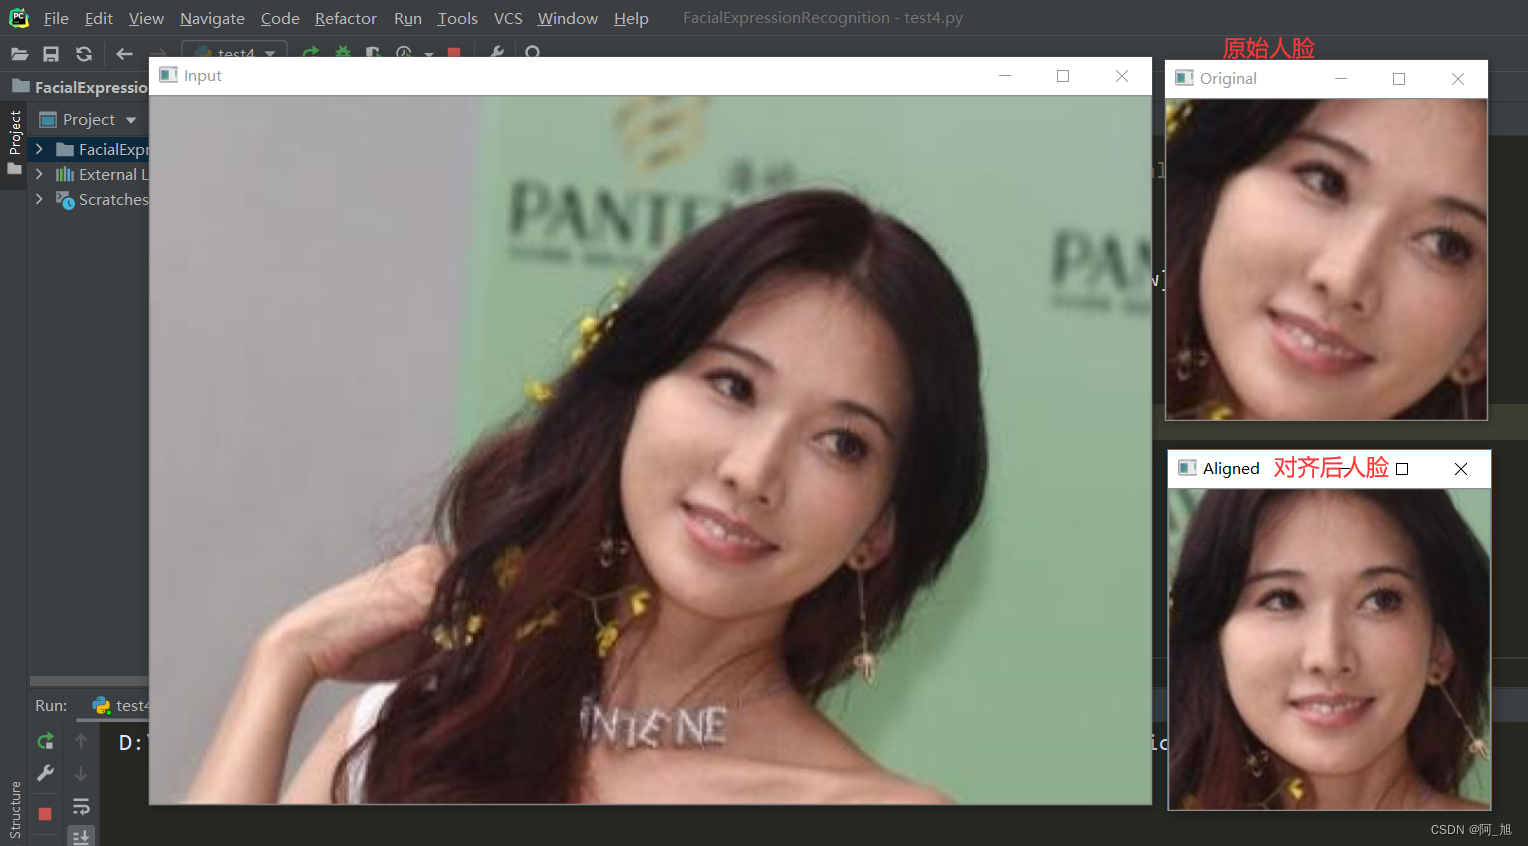The height and width of the screenshot is (846, 1528).
Task: Open the File menu
Action: pos(56,18)
